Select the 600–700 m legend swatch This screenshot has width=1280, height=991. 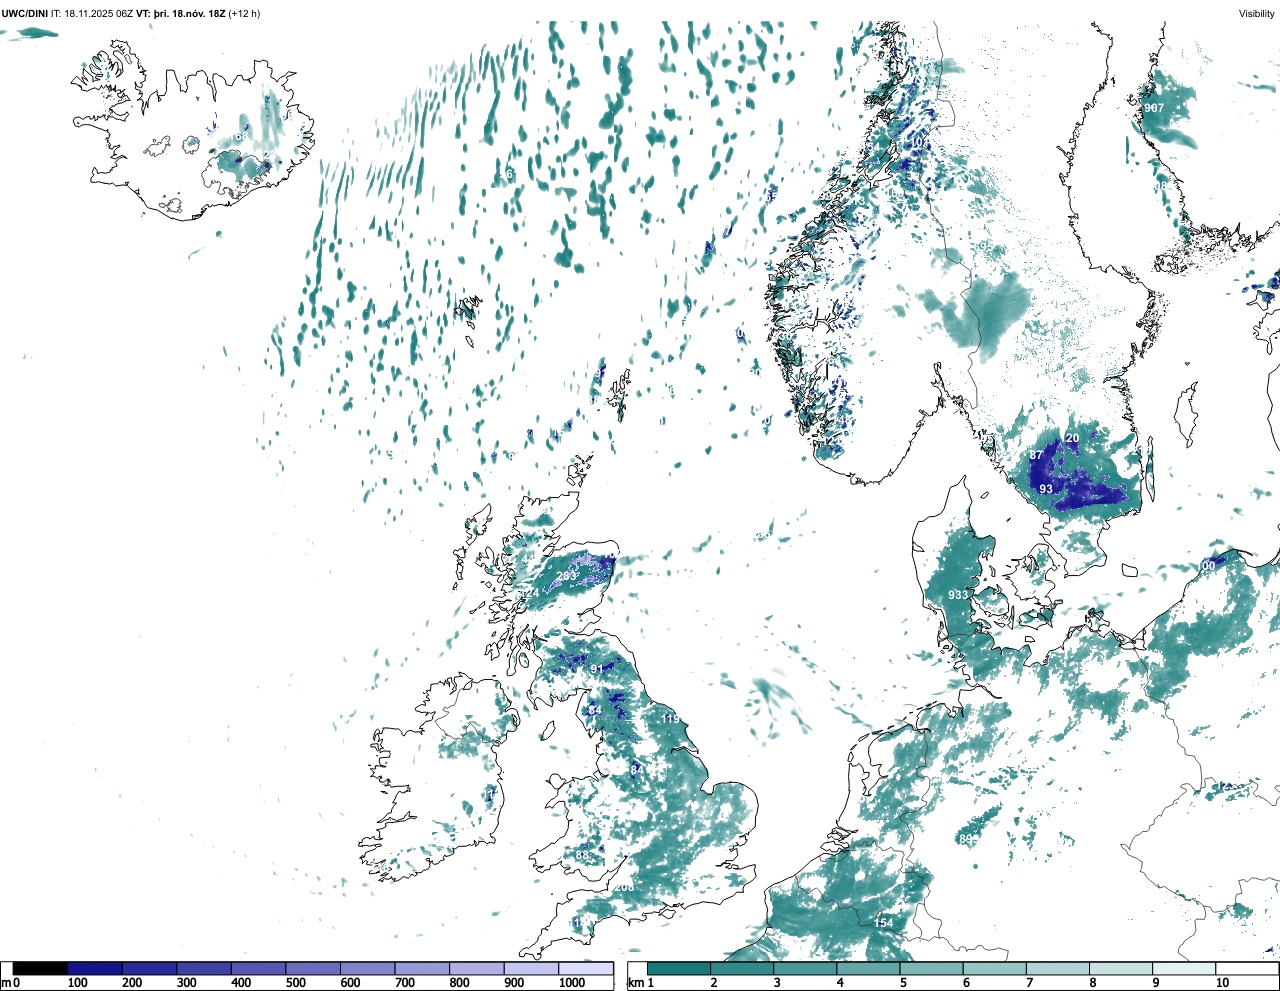368,968
